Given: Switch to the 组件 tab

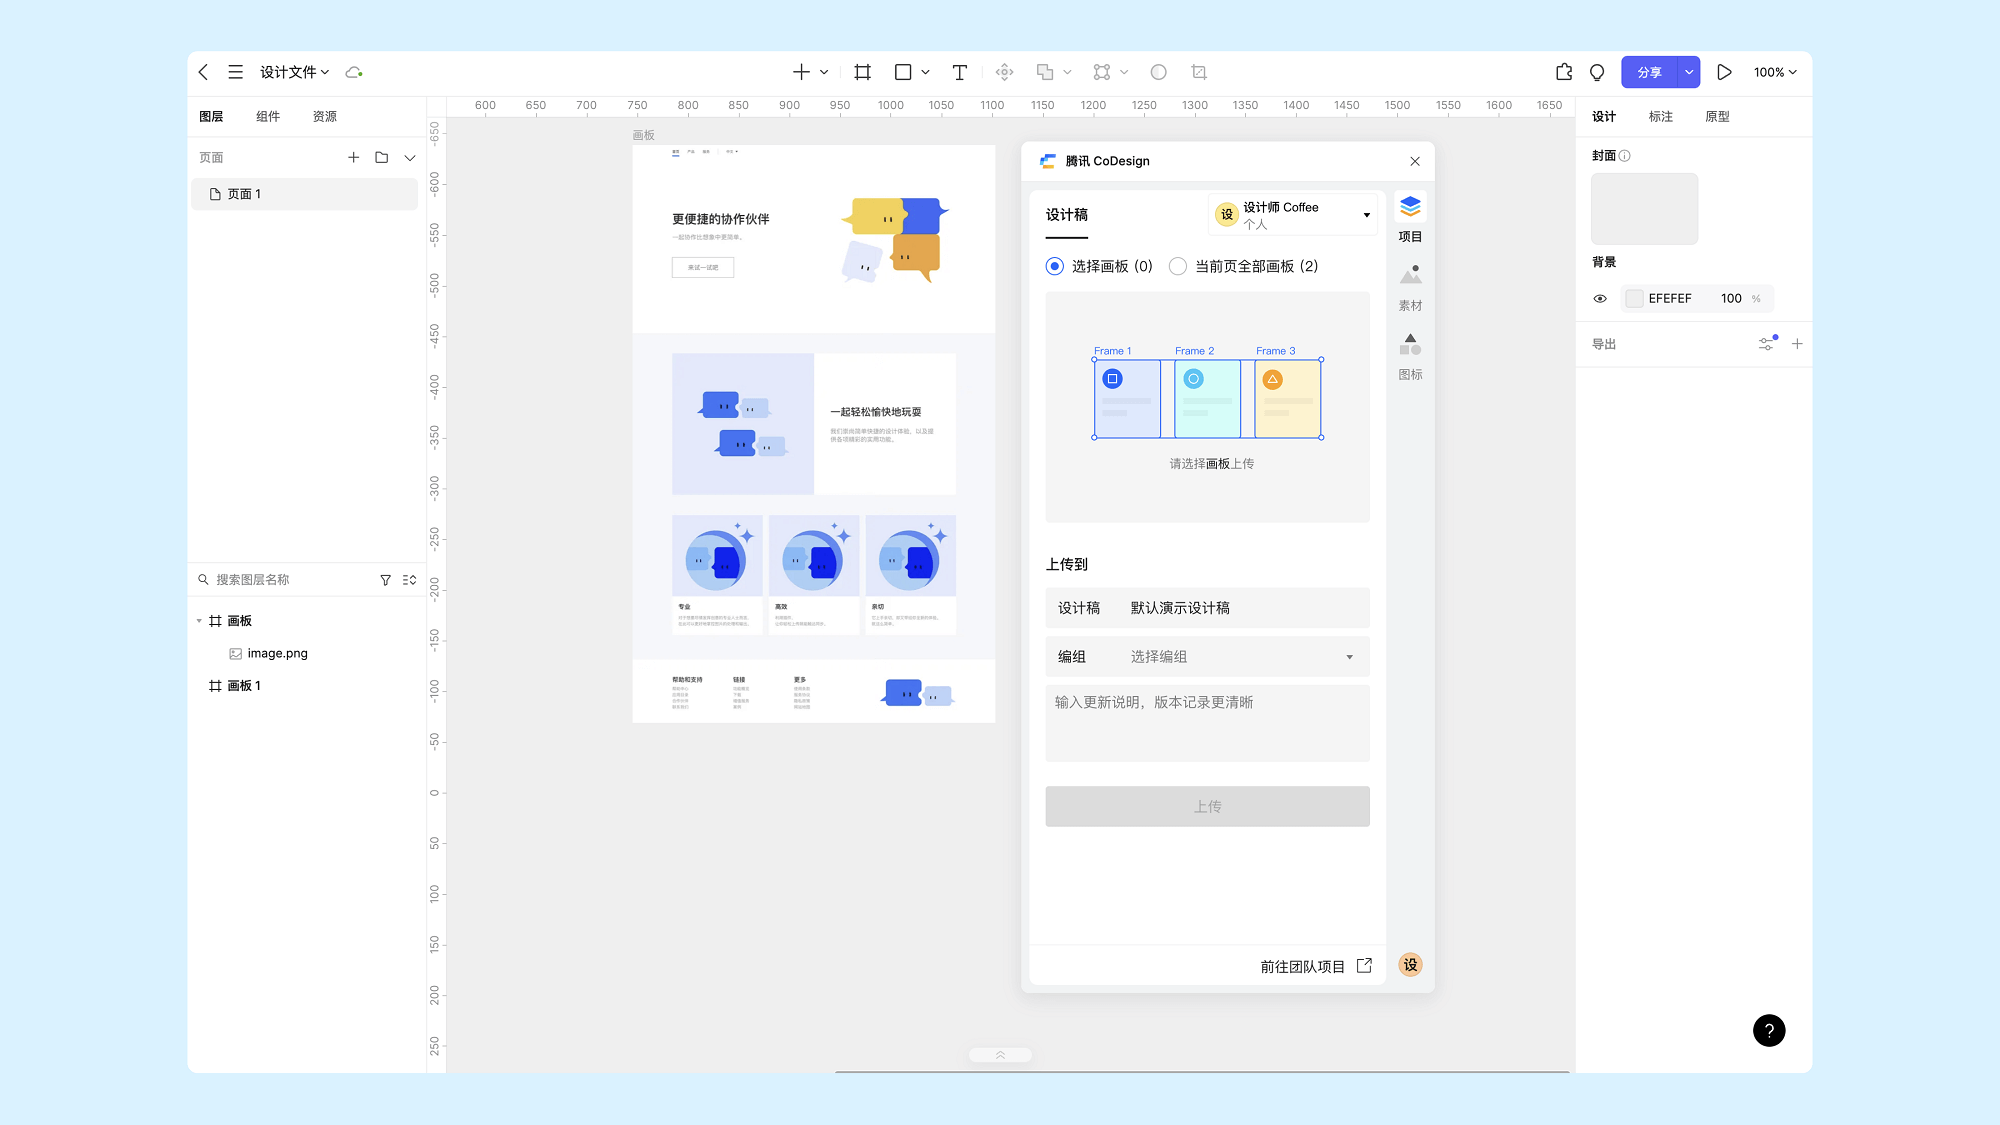Looking at the screenshot, I should (x=267, y=116).
